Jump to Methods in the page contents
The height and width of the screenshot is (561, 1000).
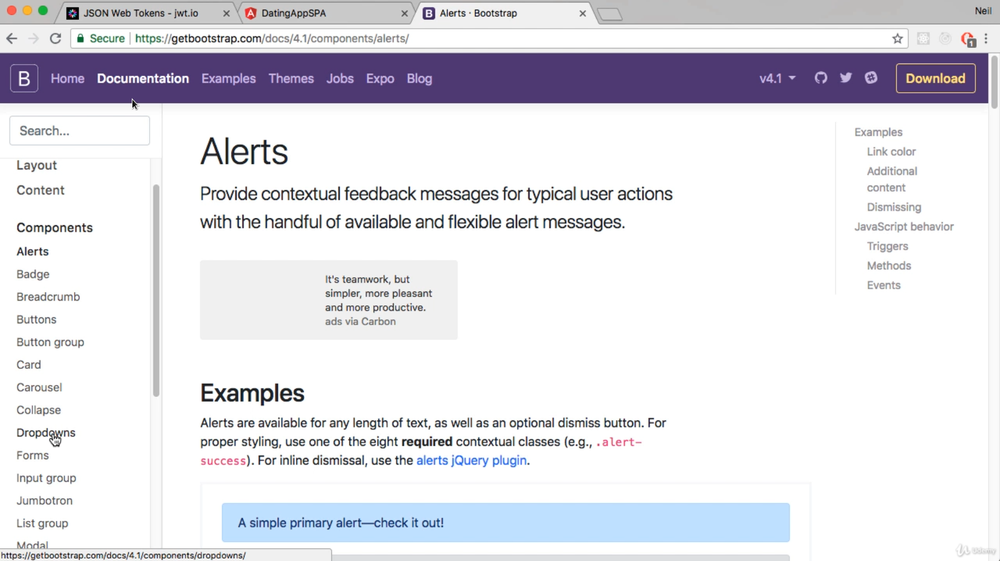[888, 266]
